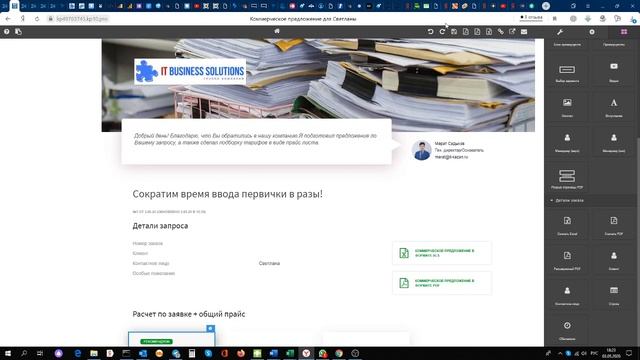
Task: Save the proposal with the floppy icon
Action: (454, 31)
